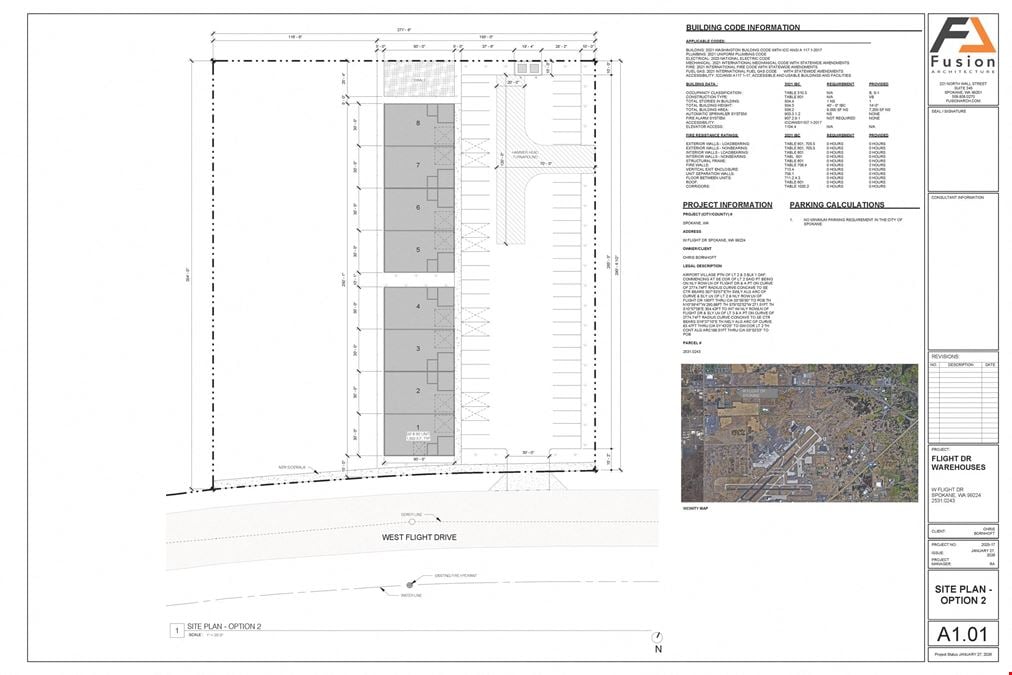Click the Fusion Architecture logo
Image resolution: width=1012 pixels, height=675 pixels.
coord(963,46)
